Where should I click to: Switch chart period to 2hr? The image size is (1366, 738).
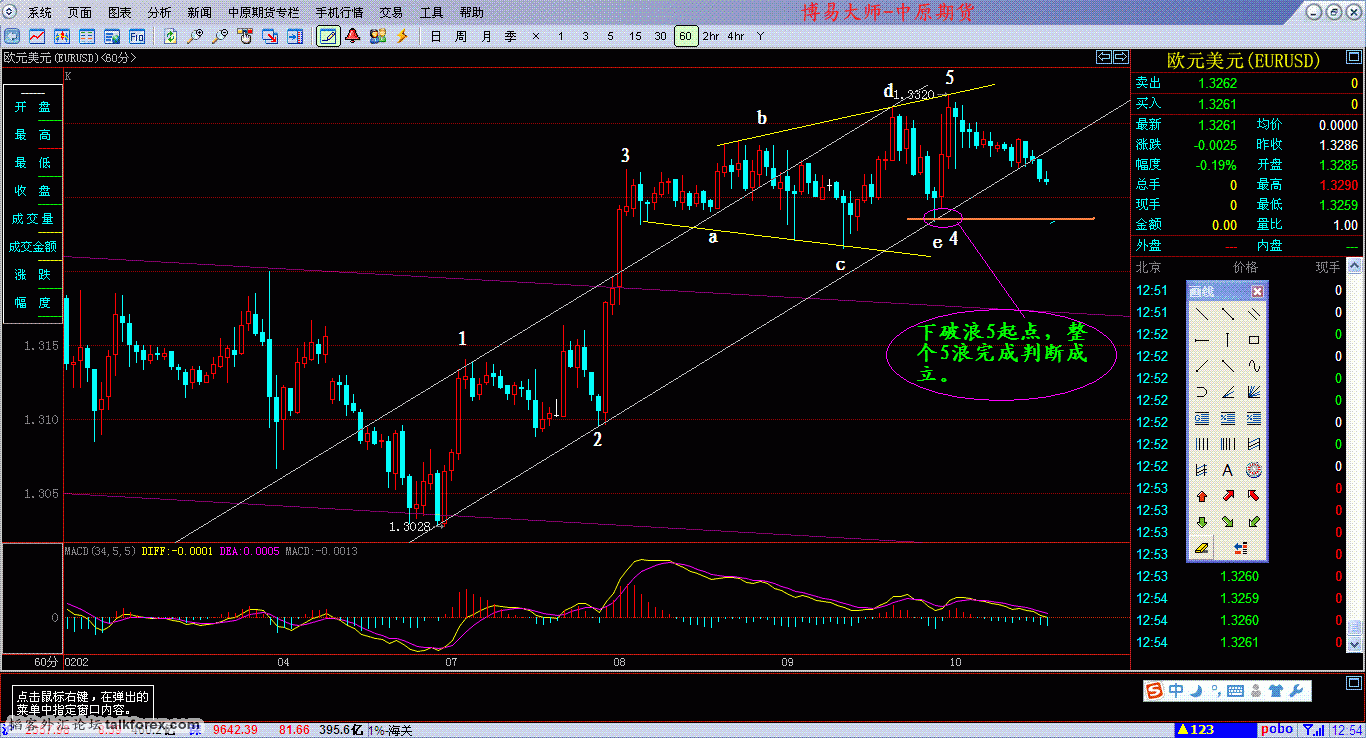coord(710,36)
